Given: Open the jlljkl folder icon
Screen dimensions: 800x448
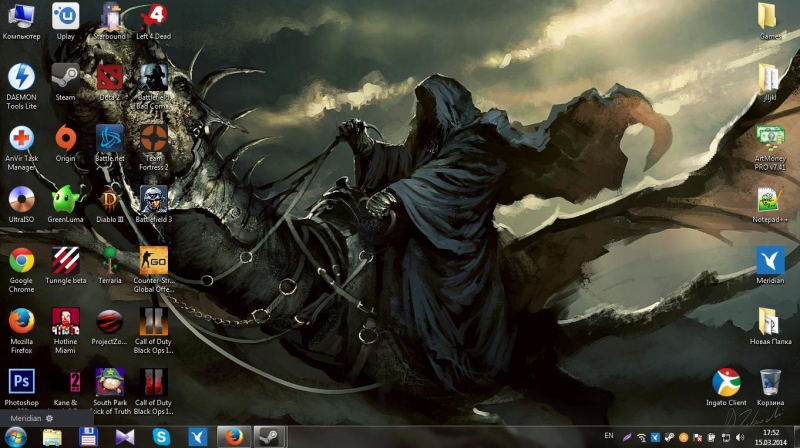Looking at the screenshot, I should pos(769,82).
